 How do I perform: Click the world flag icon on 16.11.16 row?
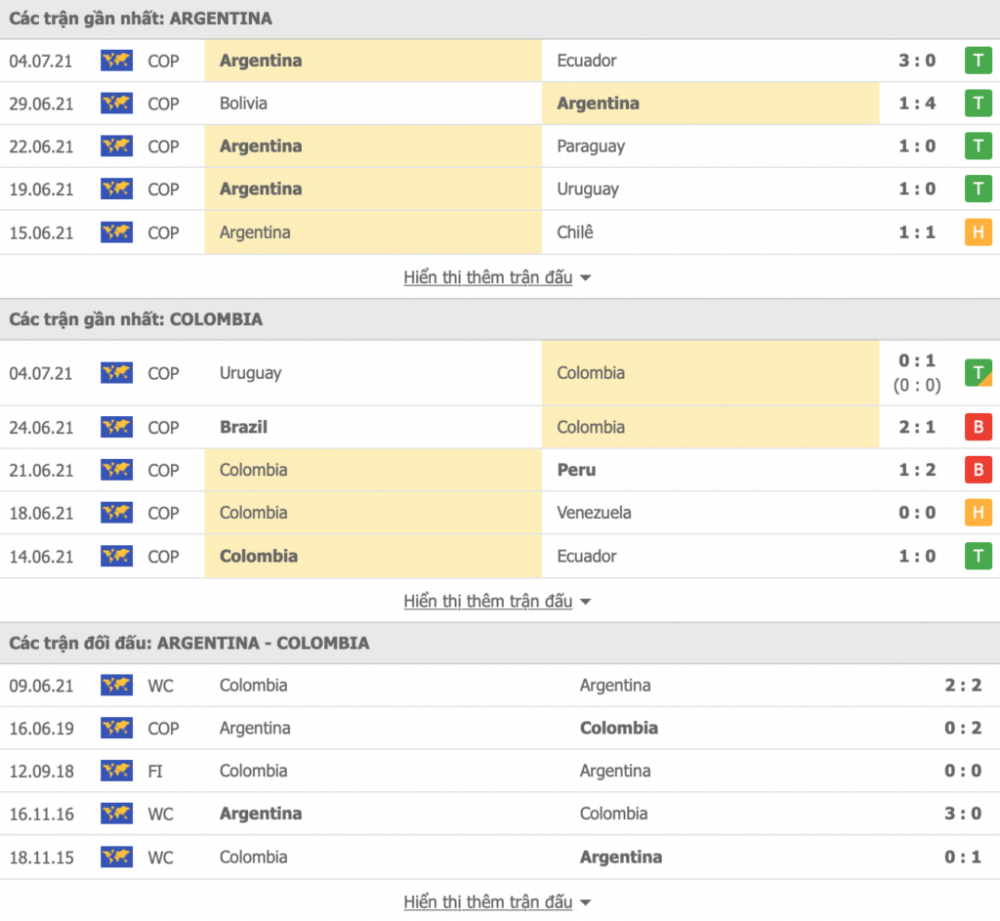pyautogui.click(x=117, y=814)
